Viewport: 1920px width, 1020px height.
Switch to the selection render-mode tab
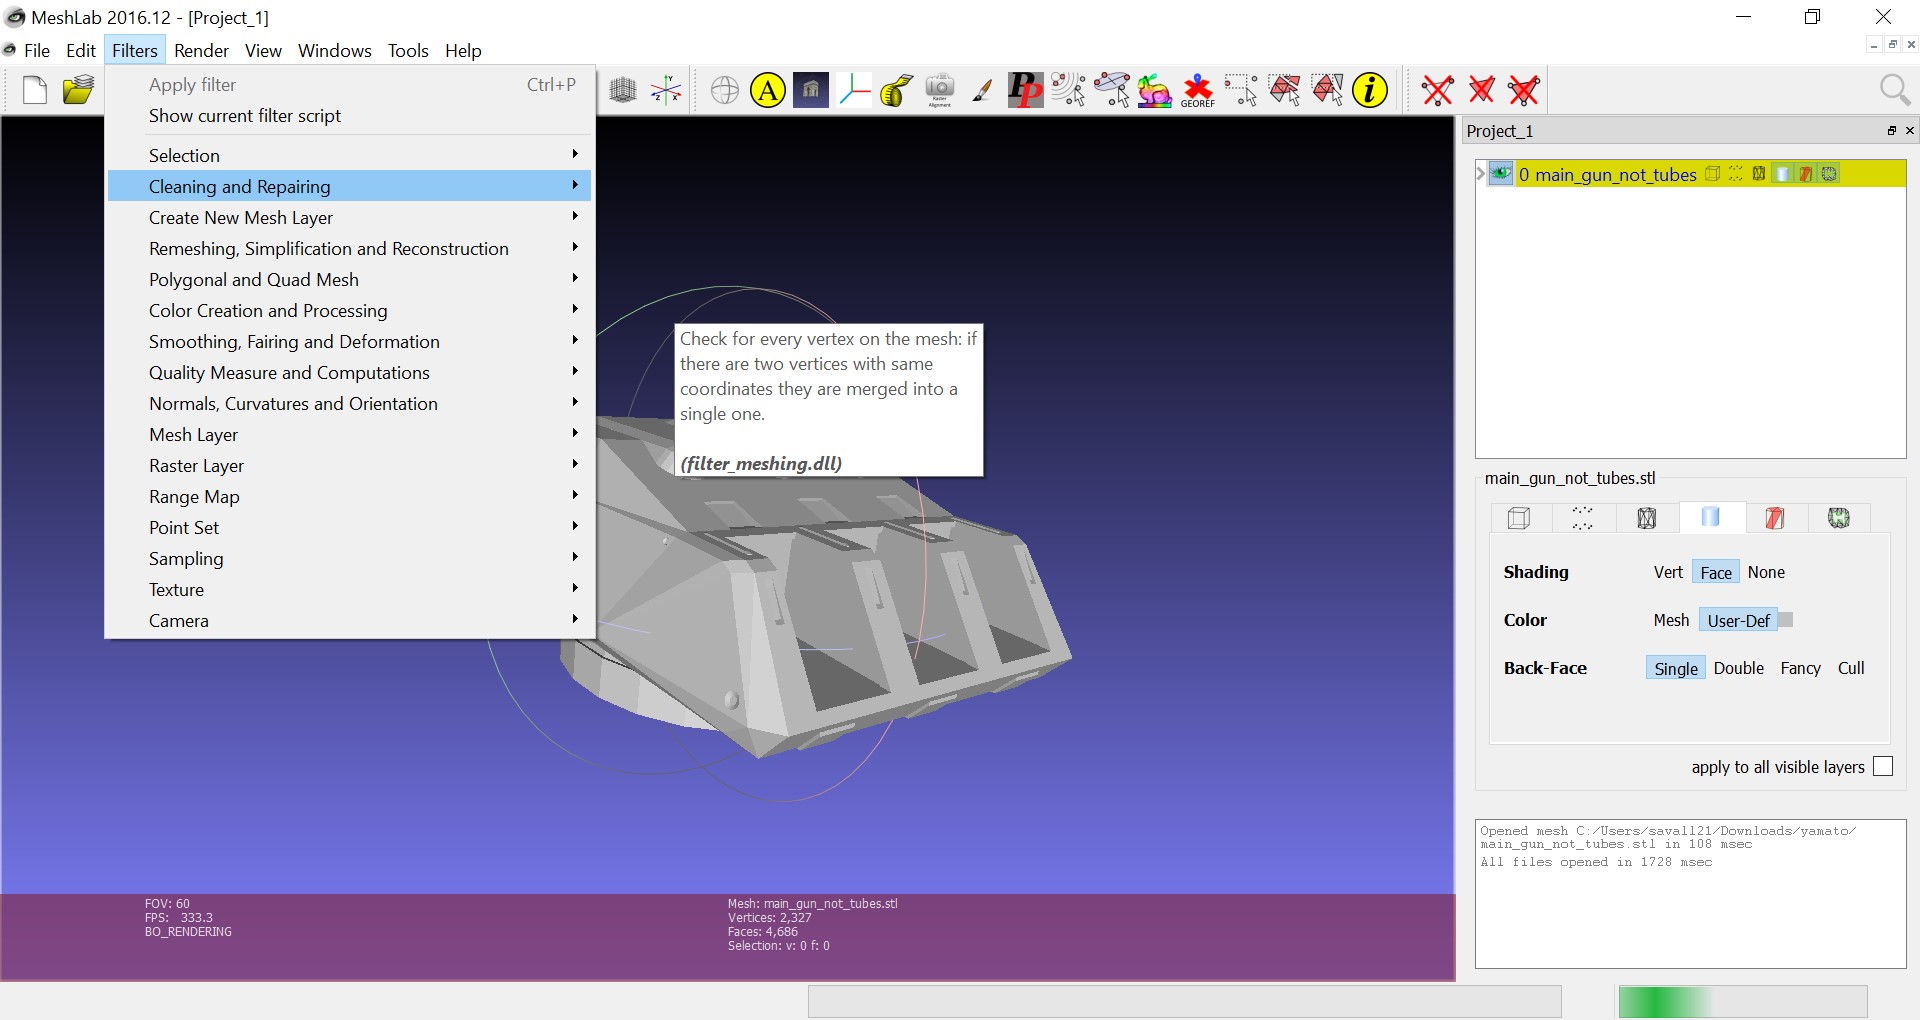click(1775, 517)
